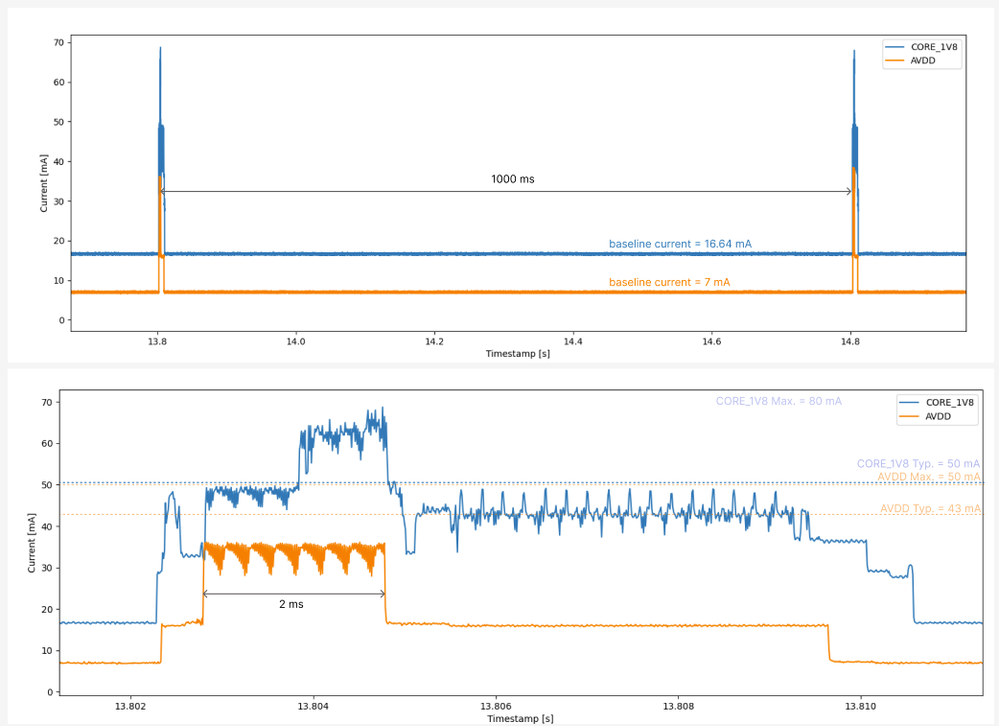Click the 70 y-axis tick in upper chart
999x726 pixels.
(x=59, y=43)
